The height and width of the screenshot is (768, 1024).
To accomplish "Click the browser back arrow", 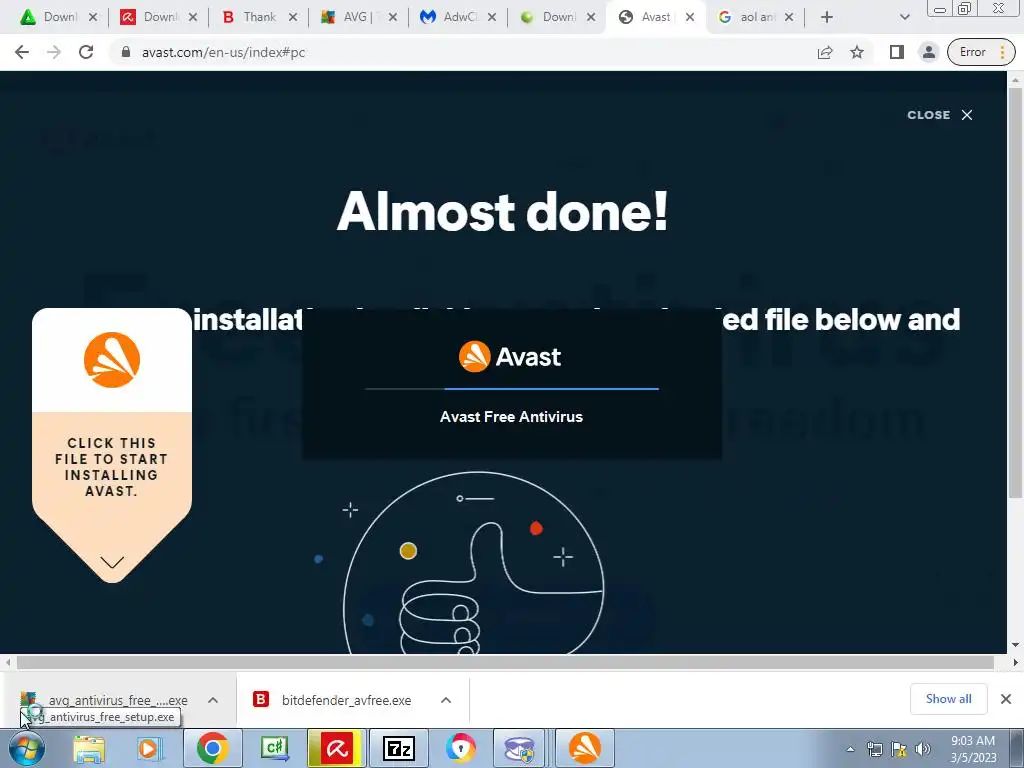I will [22, 52].
